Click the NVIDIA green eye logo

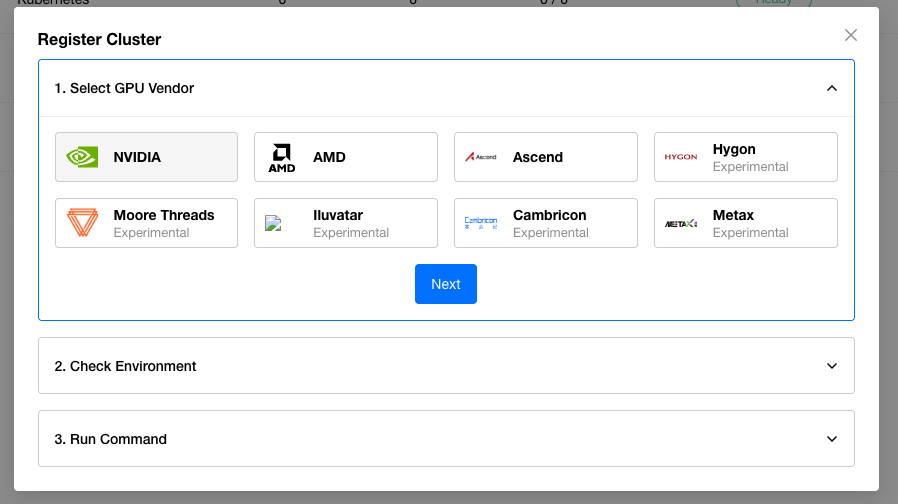pyautogui.click(x=82, y=157)
